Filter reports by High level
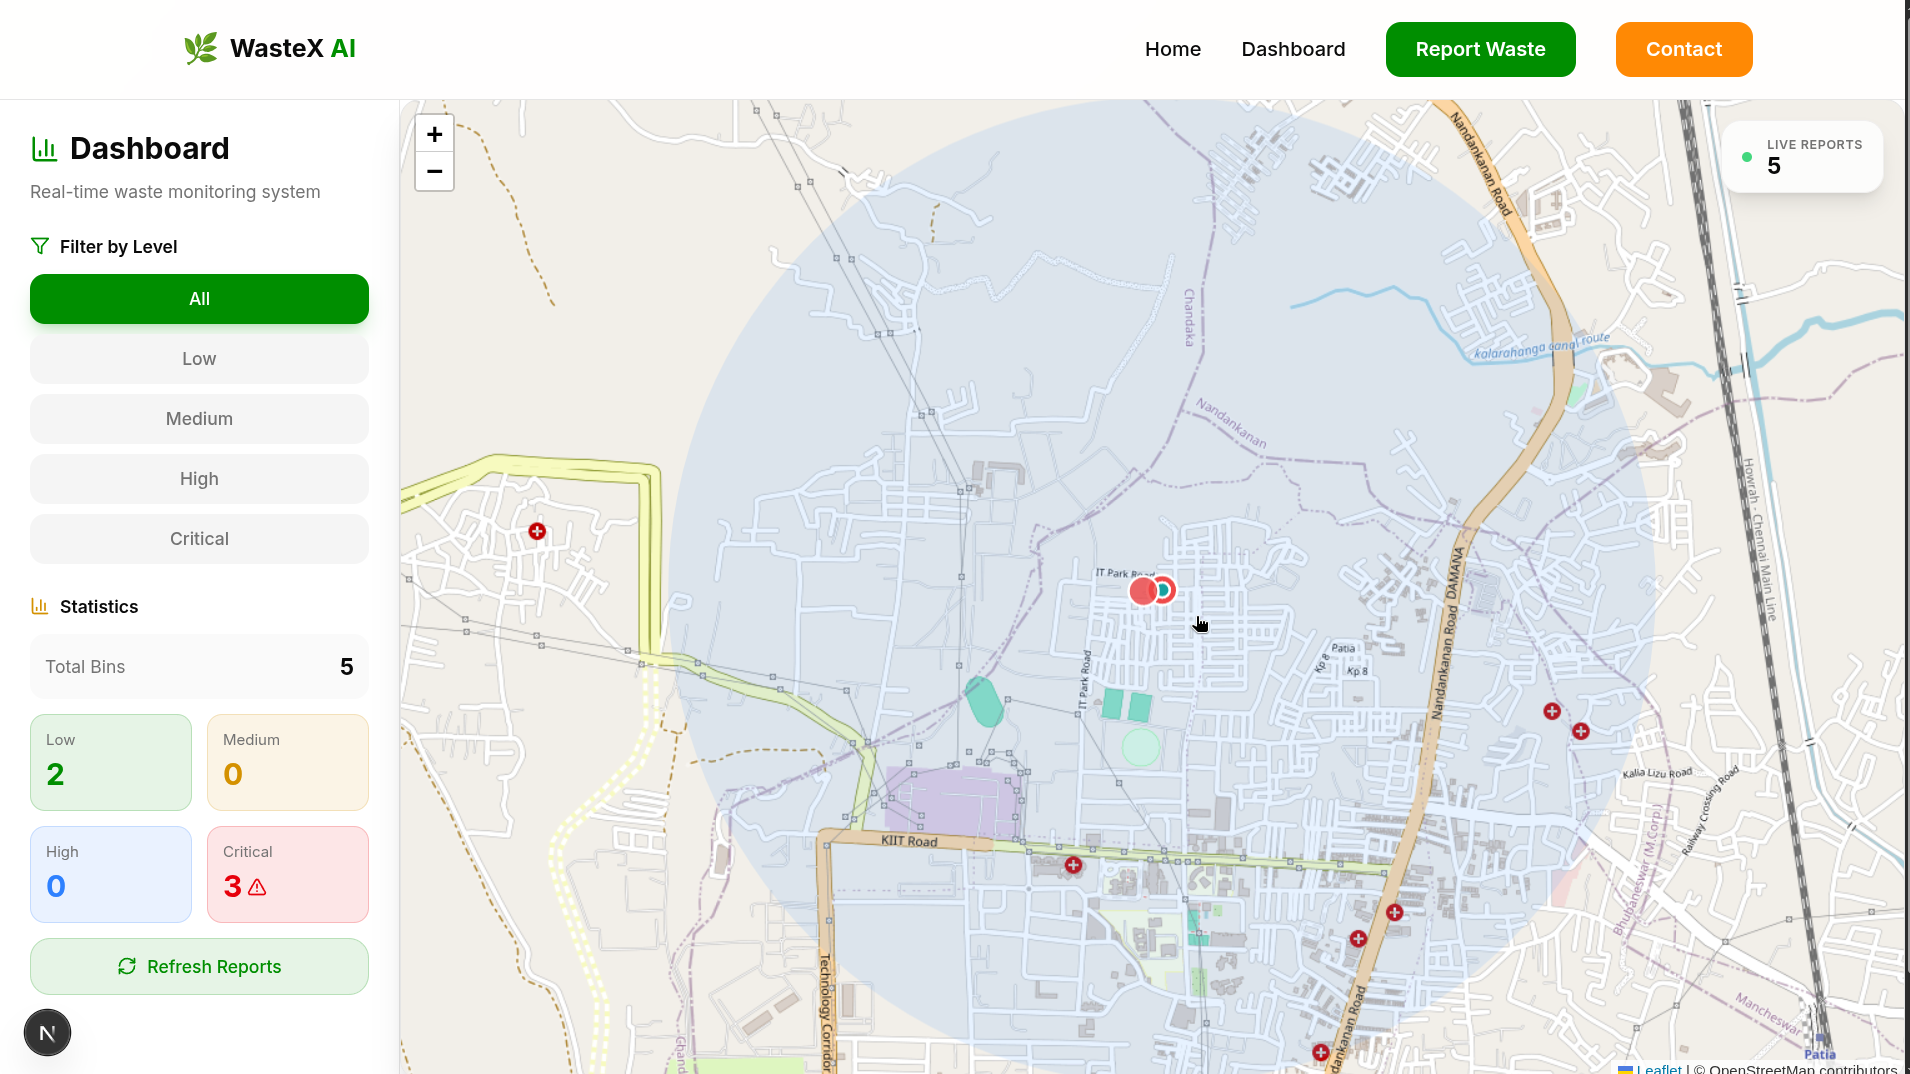Screen dimensions: 1910x1074 point(199,479)
